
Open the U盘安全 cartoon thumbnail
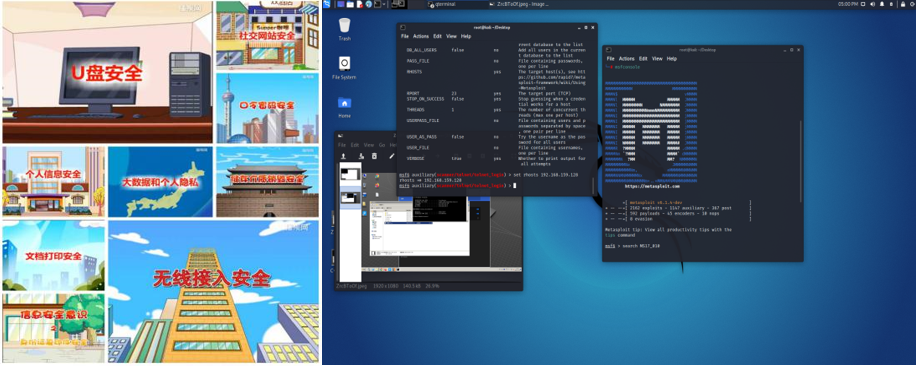tap(107, 72)
